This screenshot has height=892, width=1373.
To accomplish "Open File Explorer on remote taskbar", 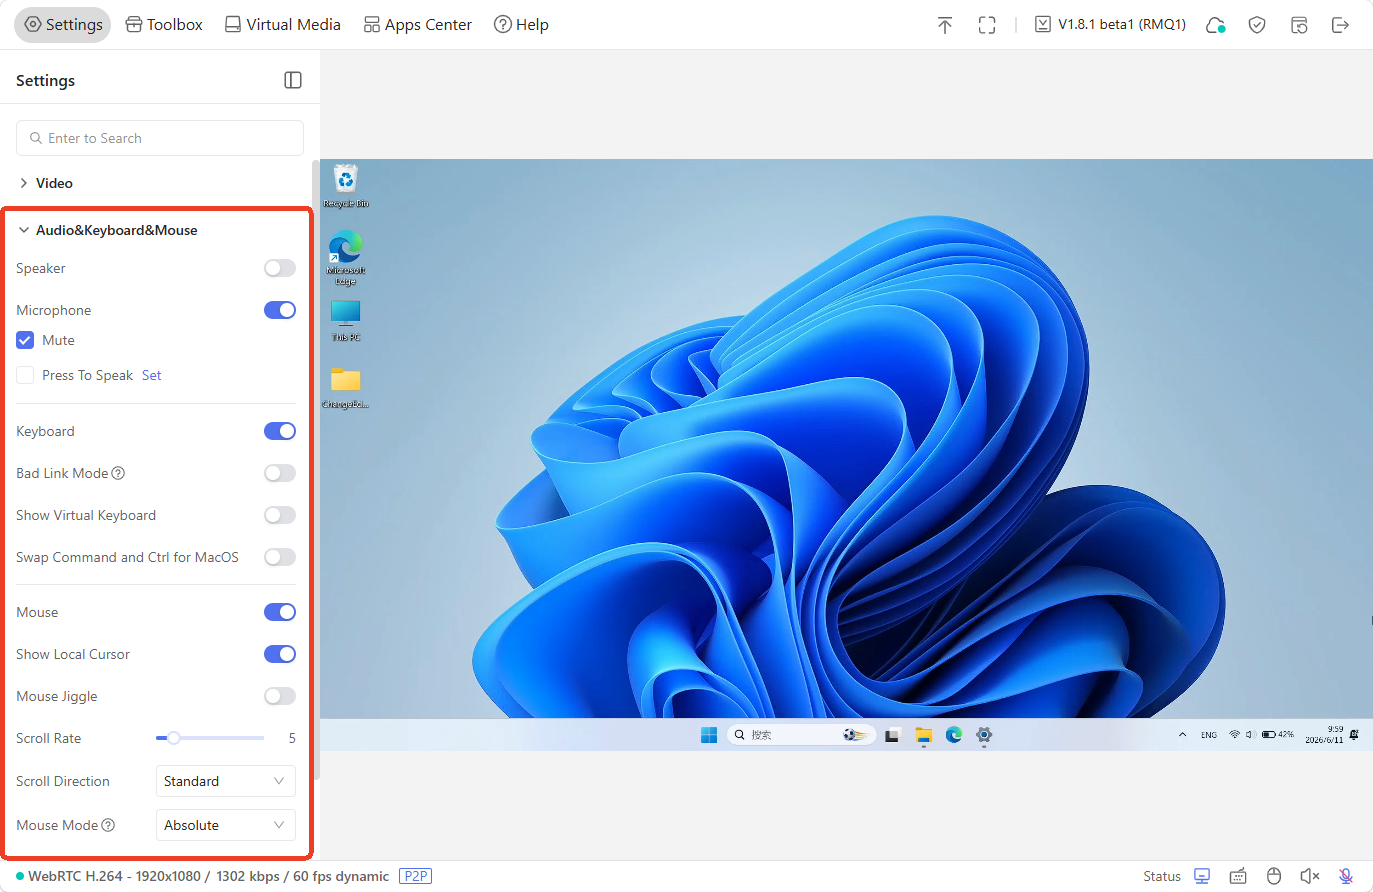I will coord(923,735).
